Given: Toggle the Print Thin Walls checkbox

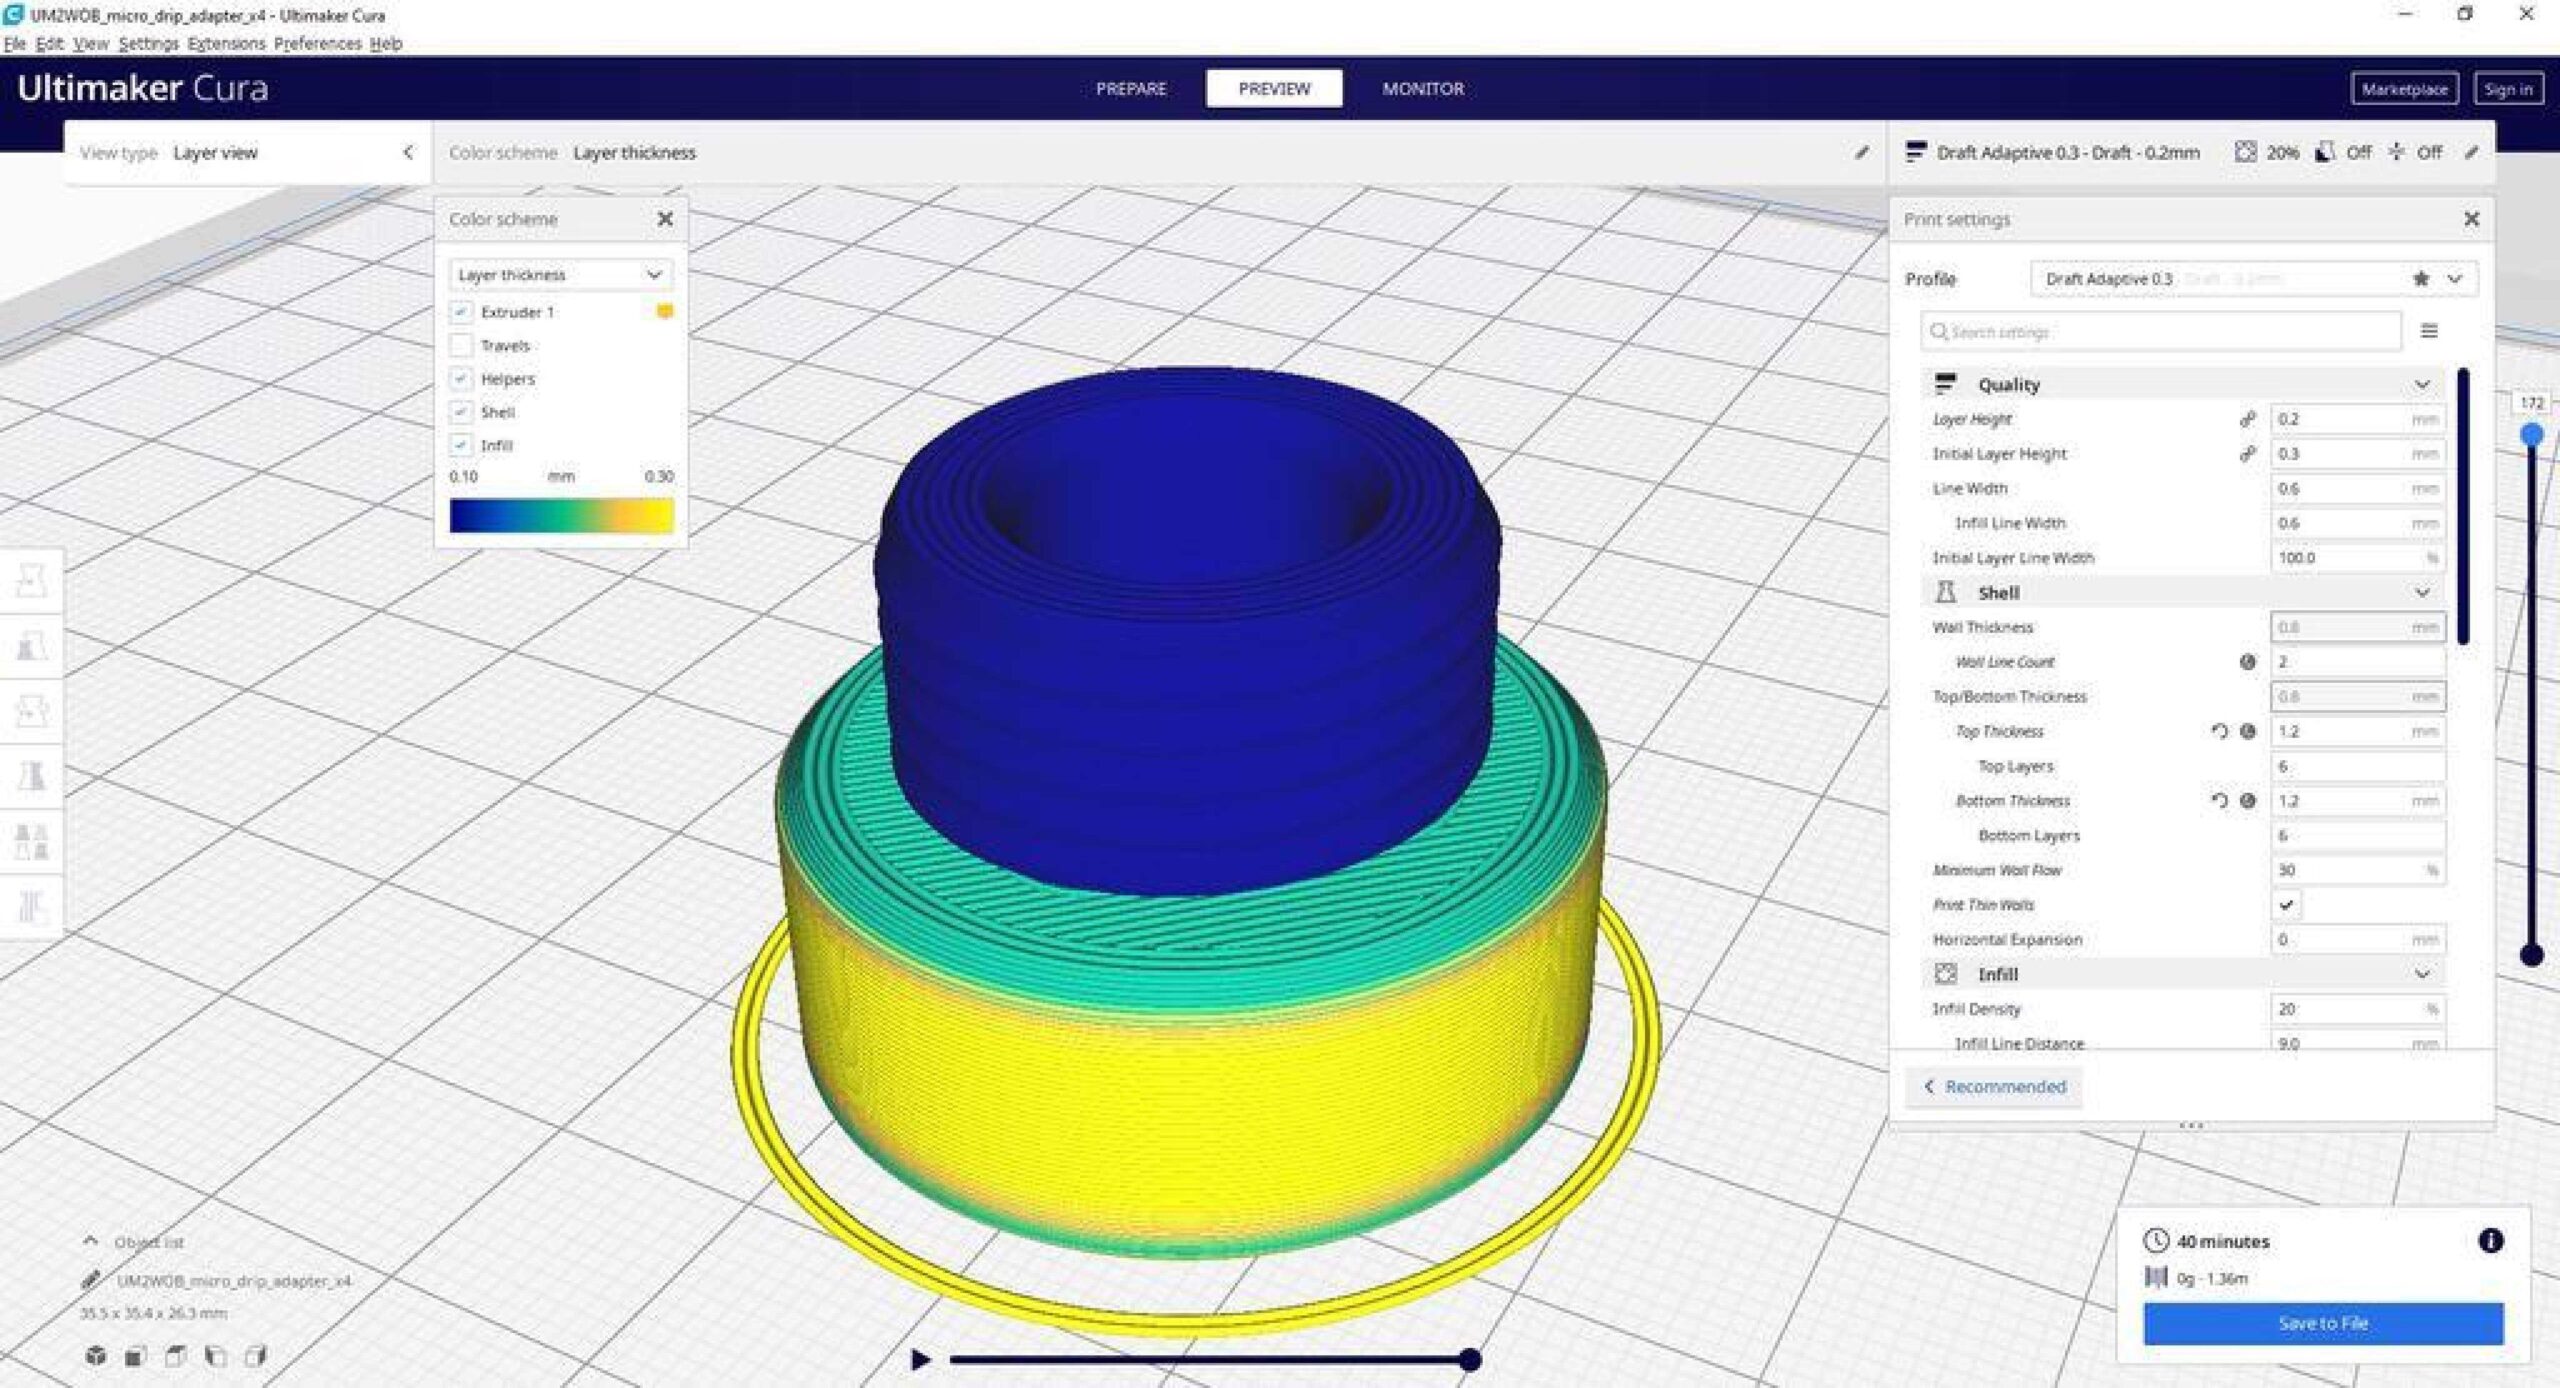Looking at the screenshot, I should [x=2286, y=905].
